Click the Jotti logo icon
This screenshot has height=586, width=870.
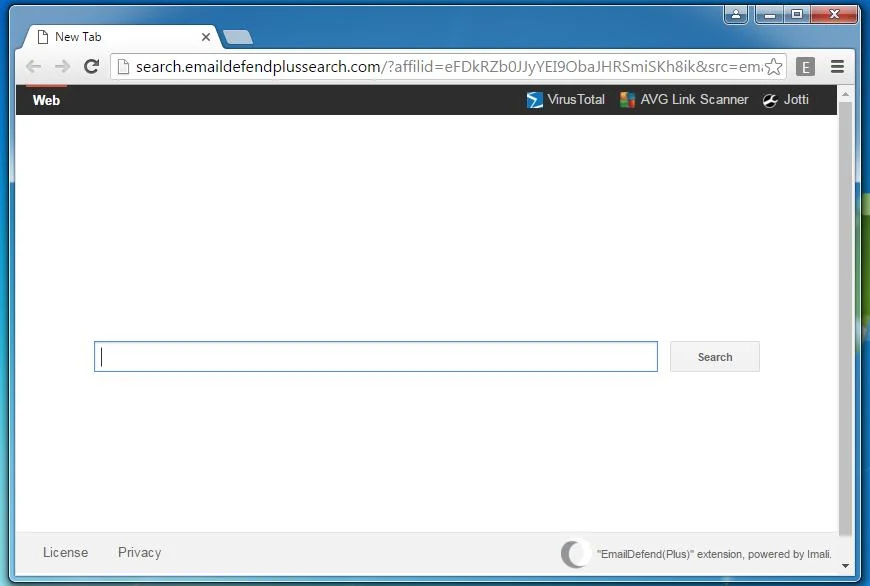pos(770,100)
